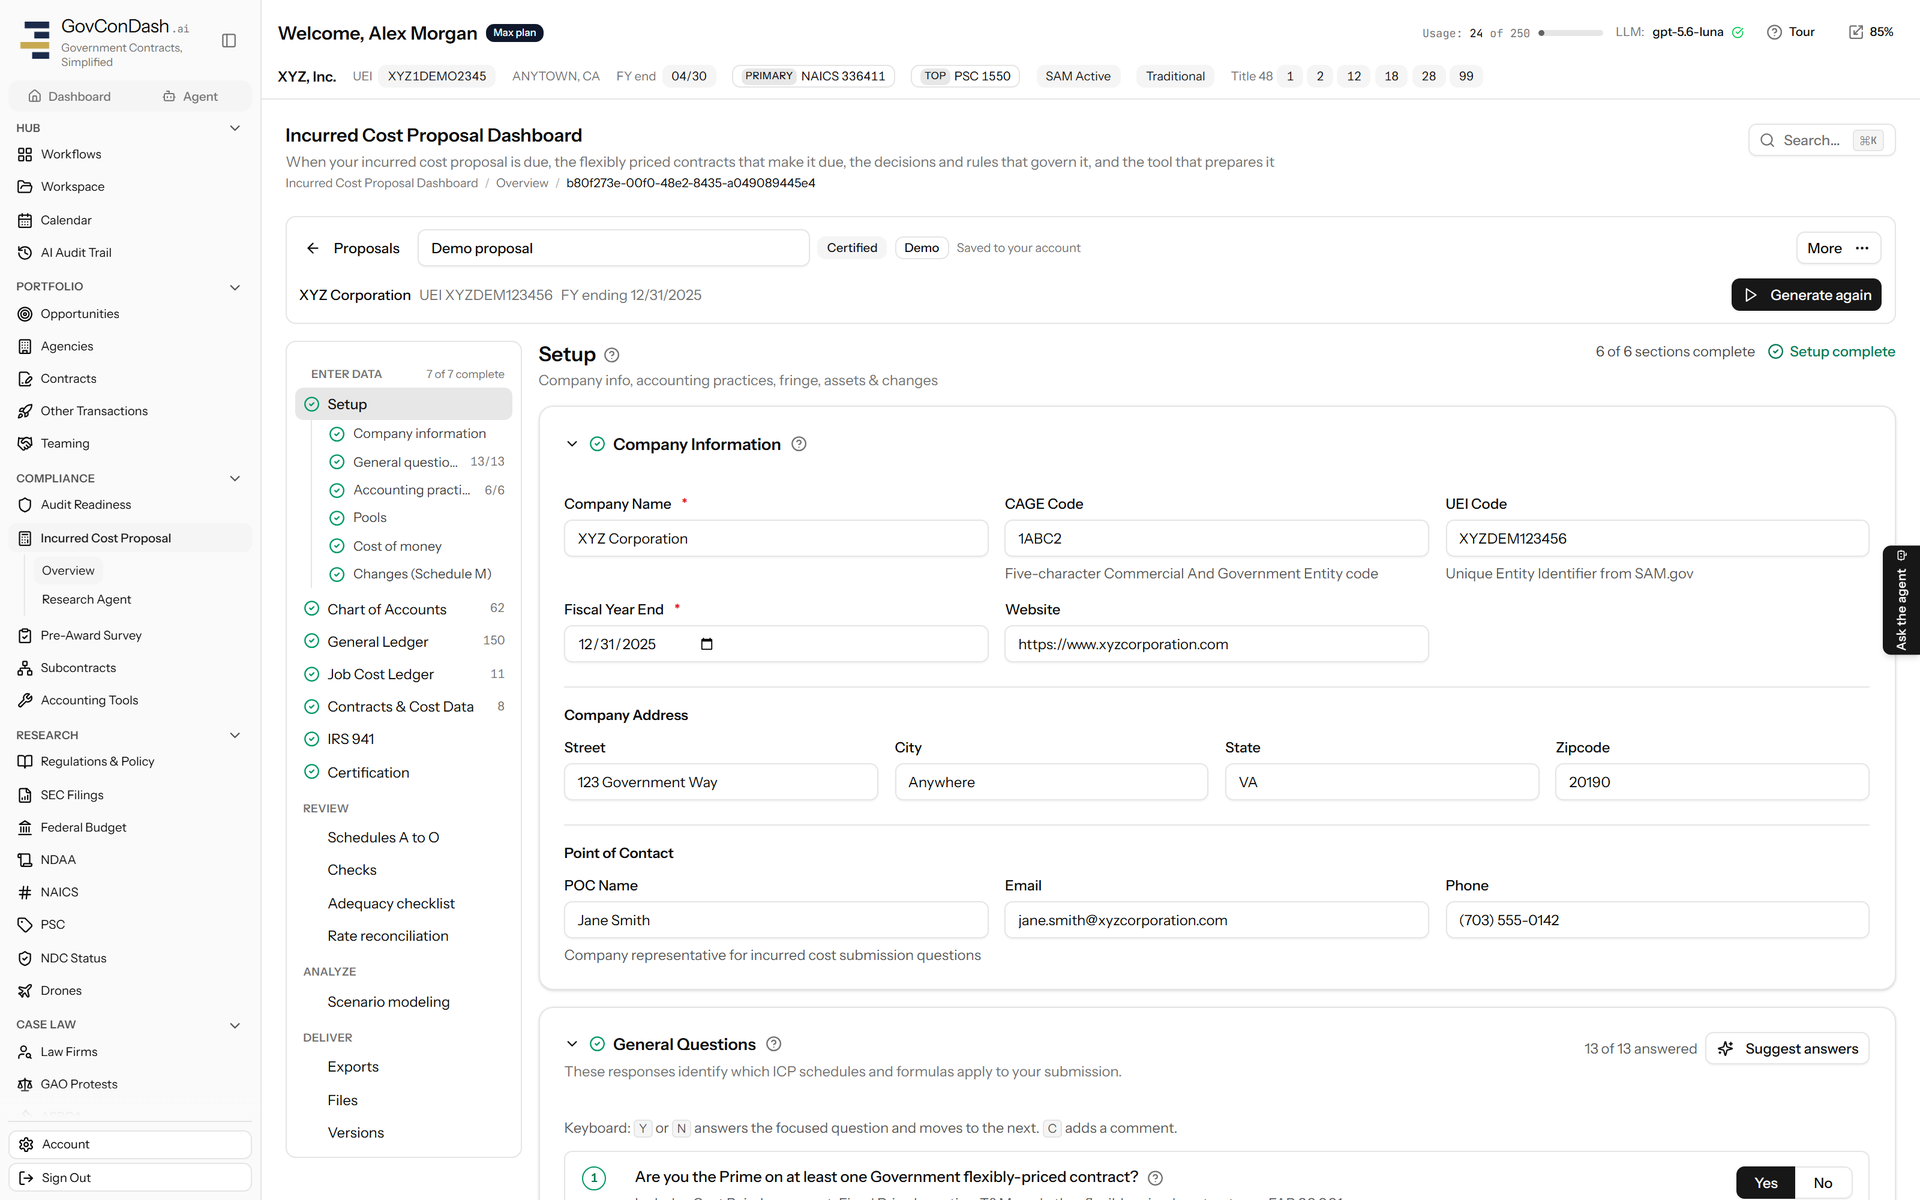Select Chart of Accounts step
Image resolution: width=1920 pixels, height=1200 pixels.
coord(404,609)
